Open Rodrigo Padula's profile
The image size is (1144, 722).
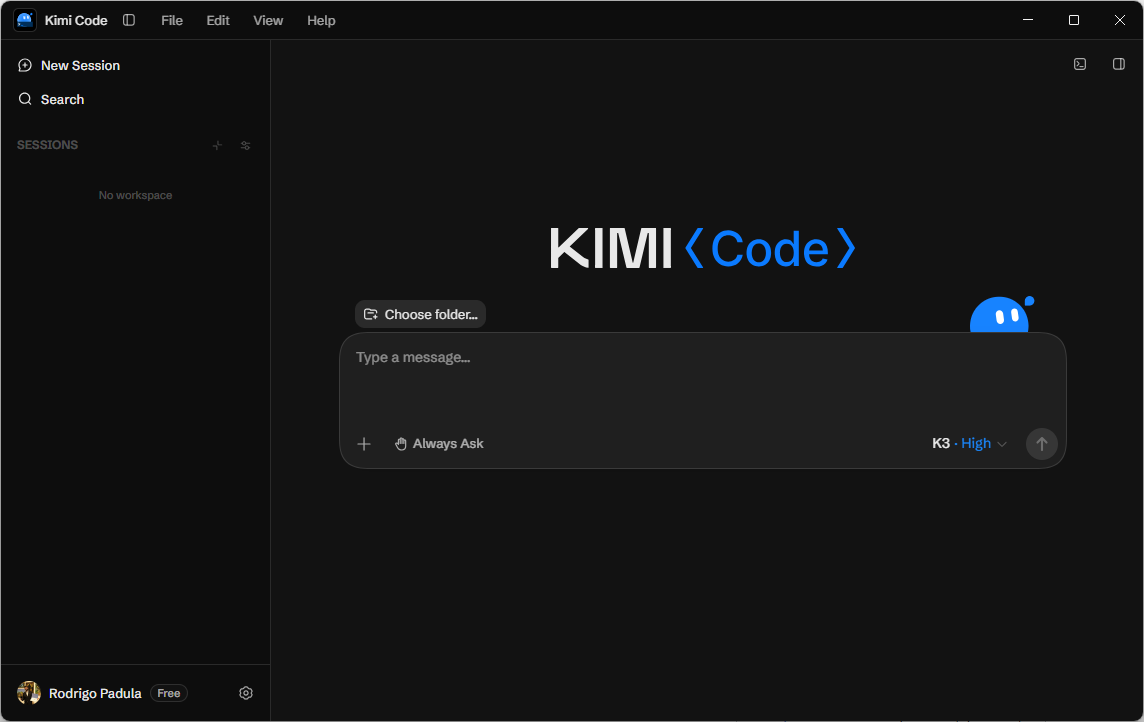point(95,694)
